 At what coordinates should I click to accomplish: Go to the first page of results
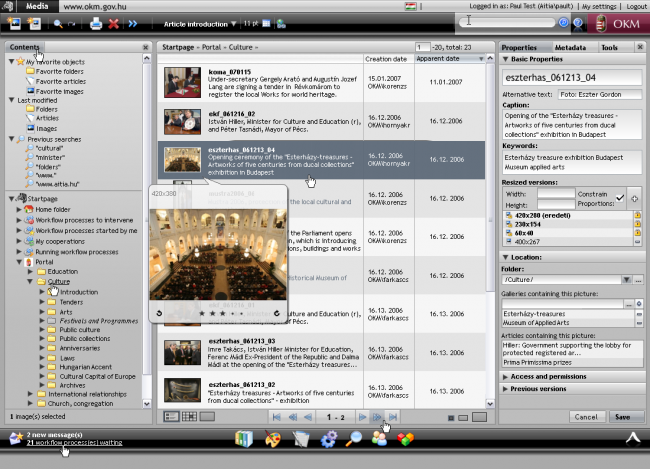(276, 417)
